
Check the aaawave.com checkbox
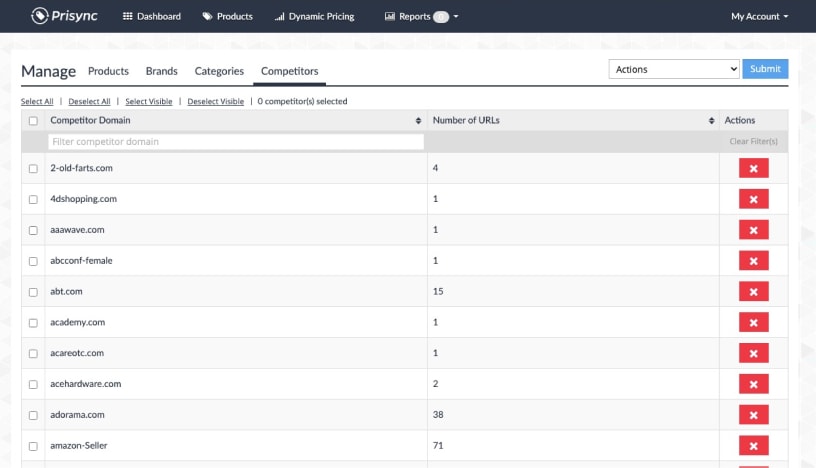click(33, 230)
